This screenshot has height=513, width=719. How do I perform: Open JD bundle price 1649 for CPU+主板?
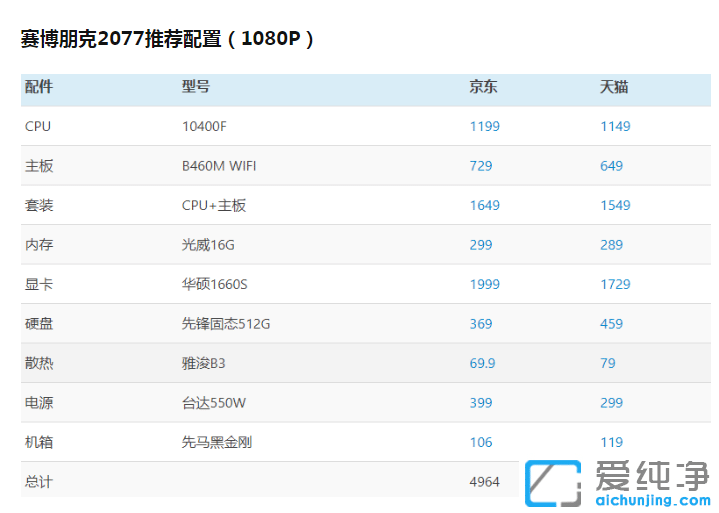484,205
